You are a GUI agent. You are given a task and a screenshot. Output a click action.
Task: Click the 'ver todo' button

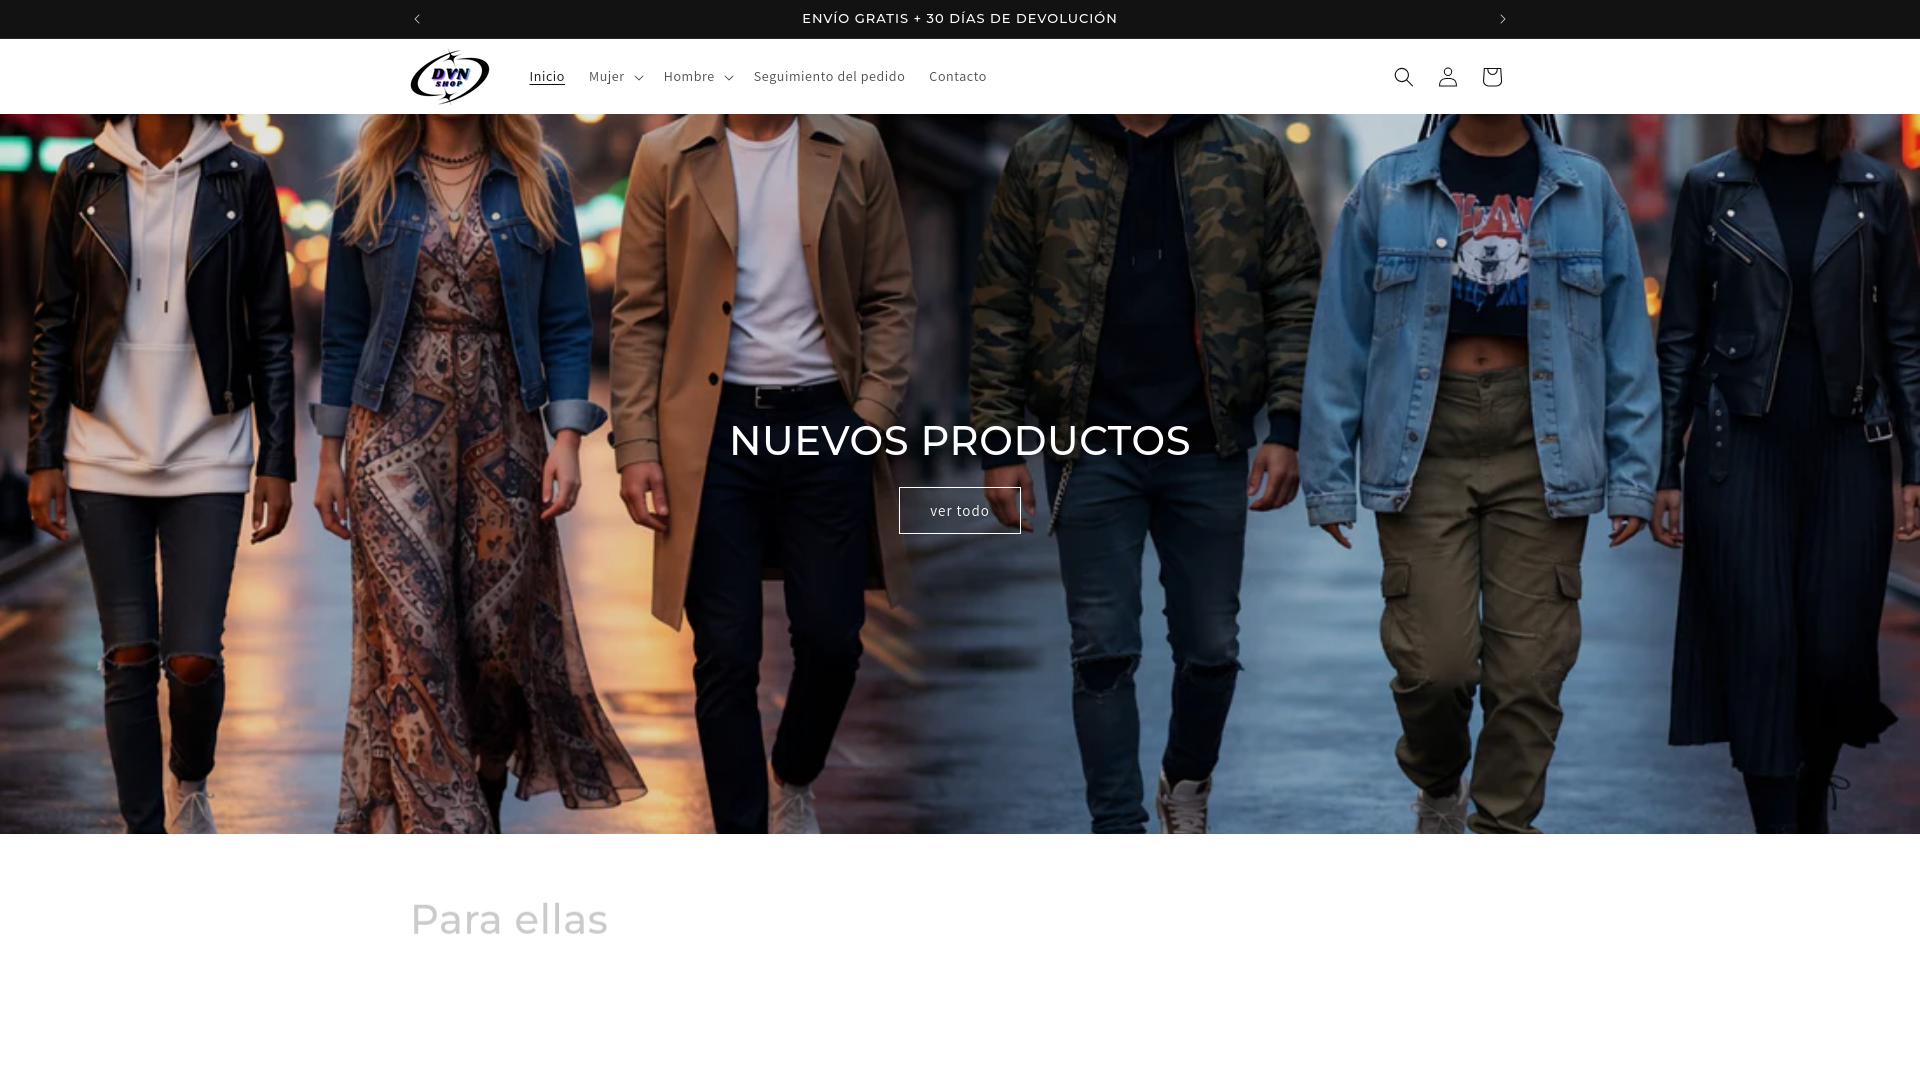click(x=960, y=511)
